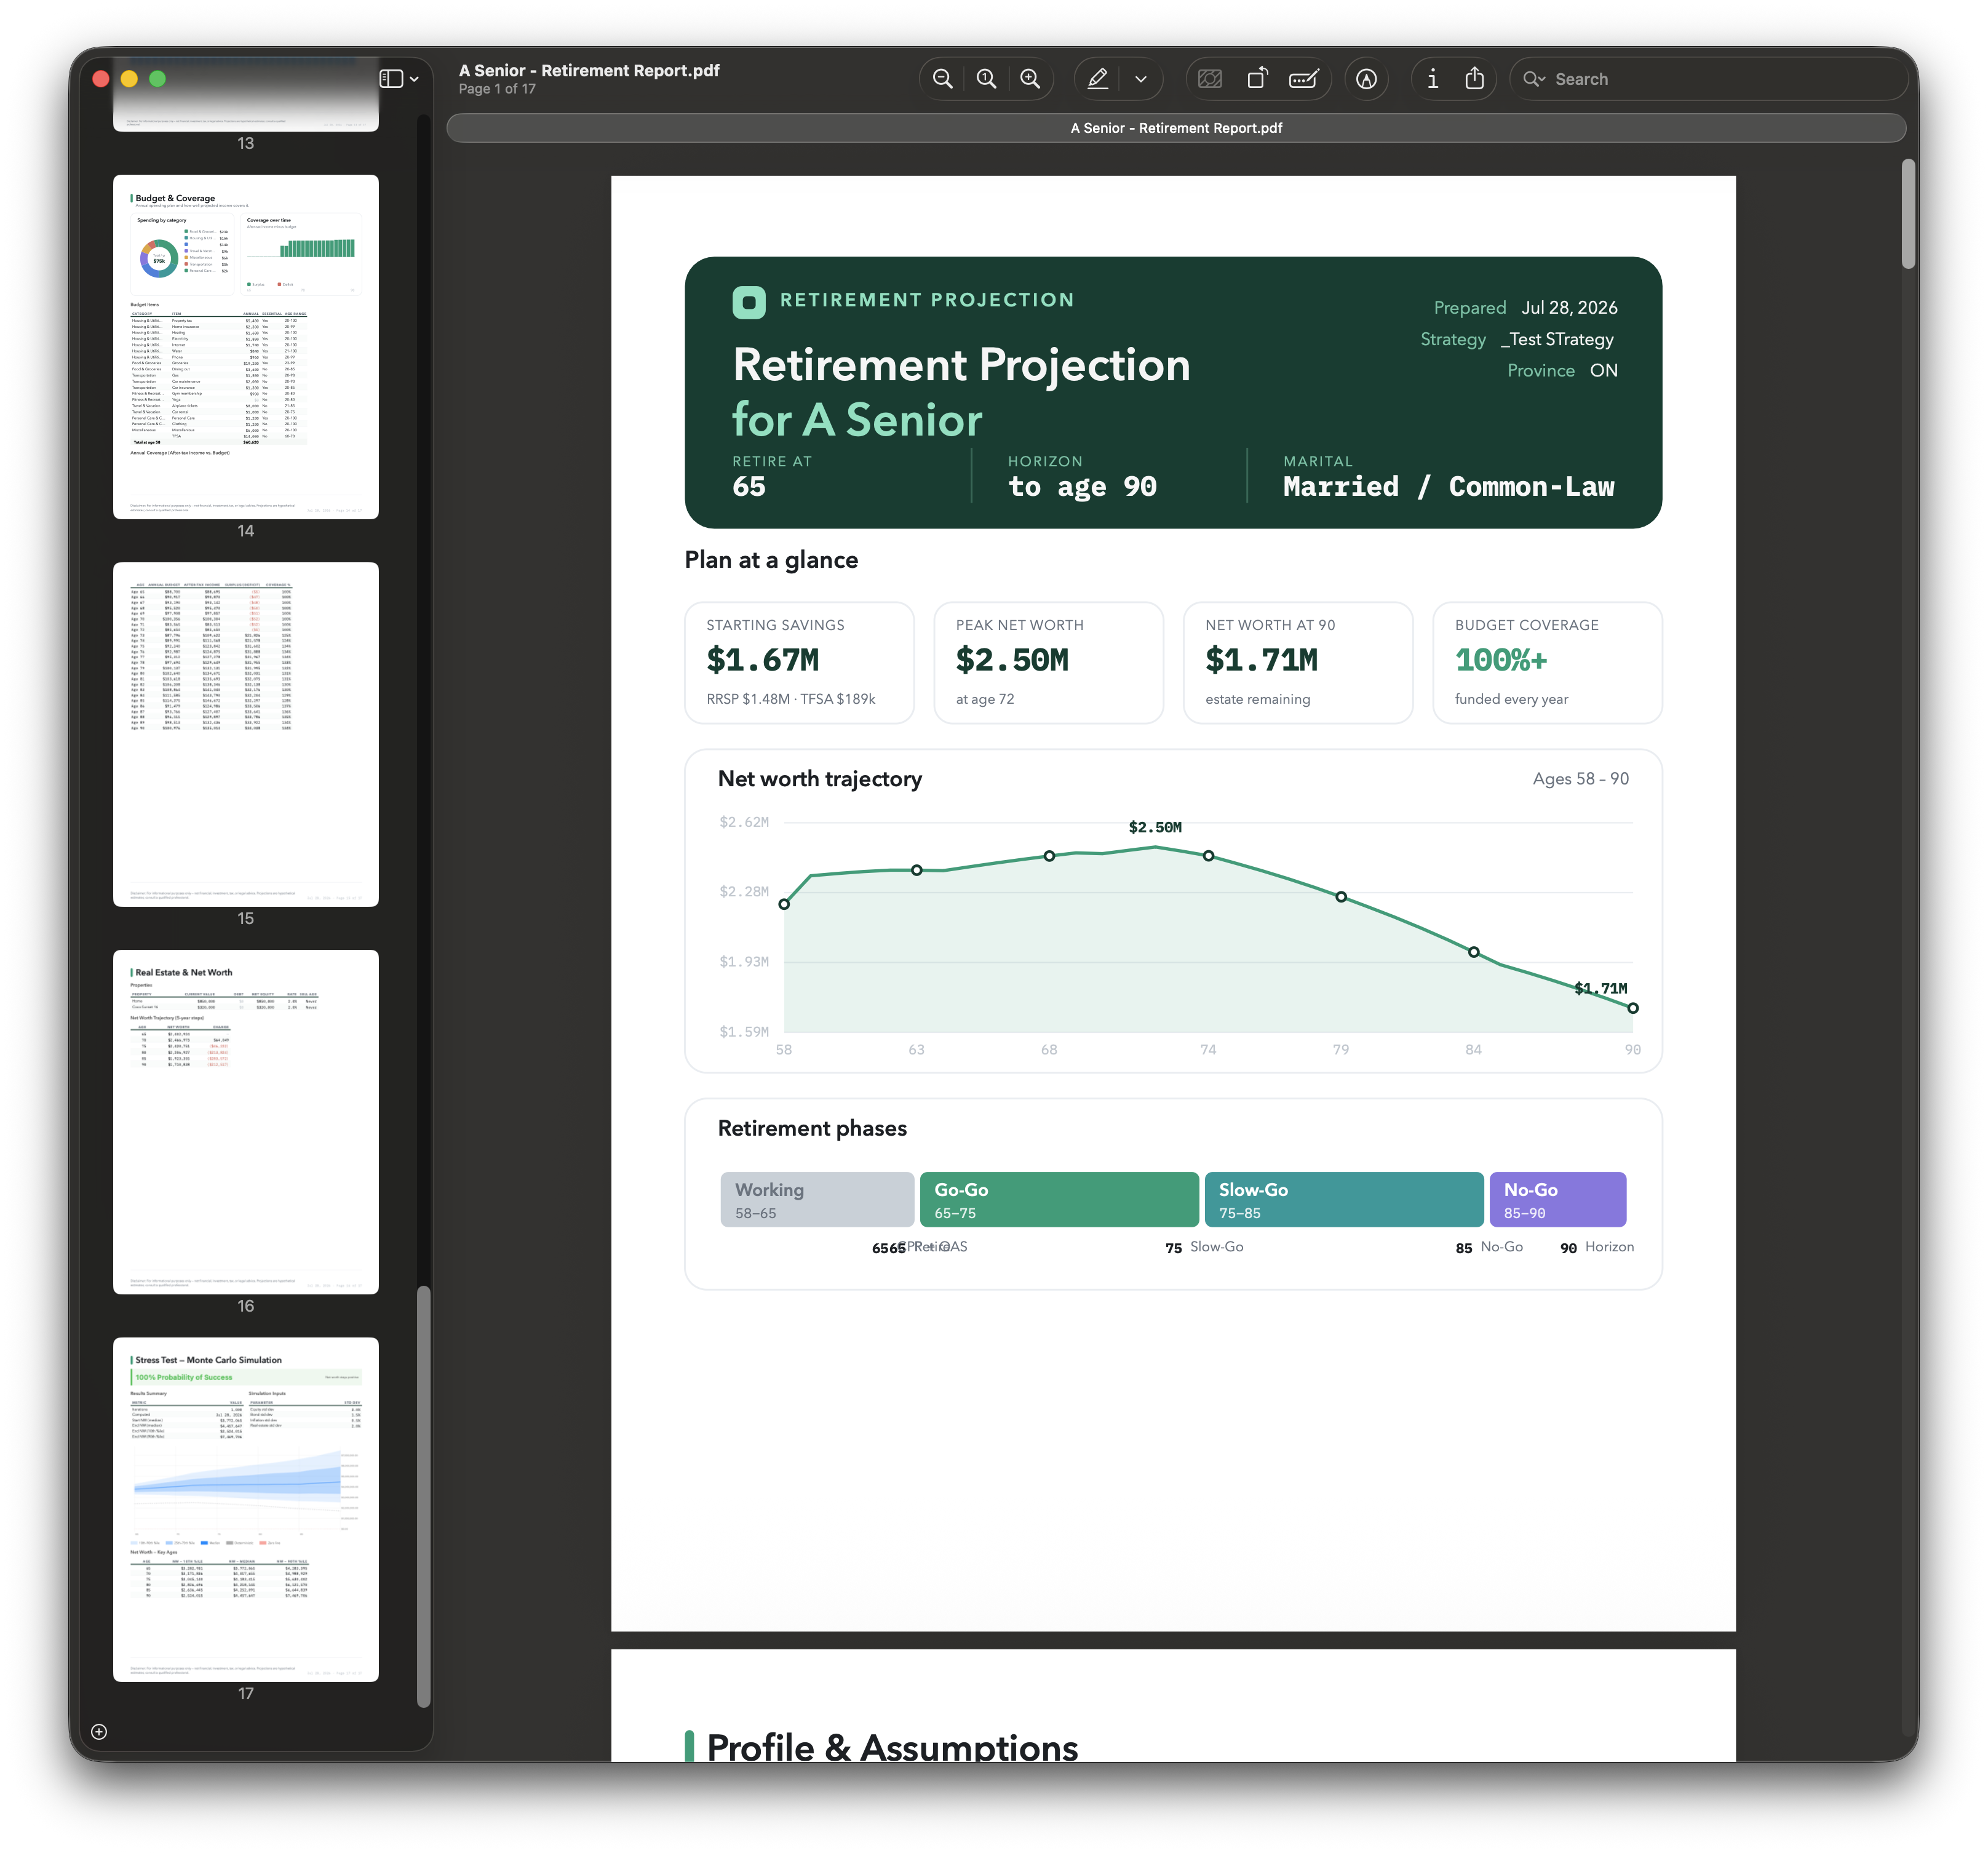Click 'RRSP $1.48M · TFSA $189k' text
Screen dimensions: 1988x1853
[x=791, y=699]
